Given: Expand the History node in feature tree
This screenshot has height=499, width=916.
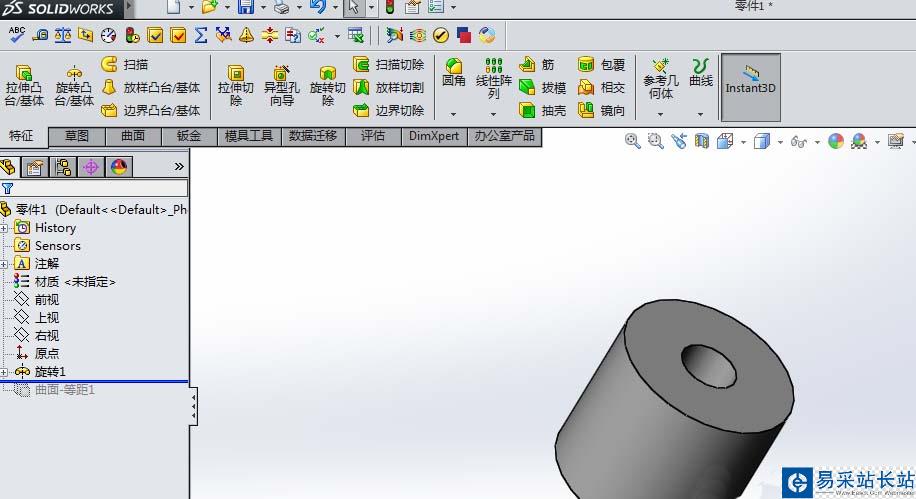Looking at the screenshot, I should point(4,228).
